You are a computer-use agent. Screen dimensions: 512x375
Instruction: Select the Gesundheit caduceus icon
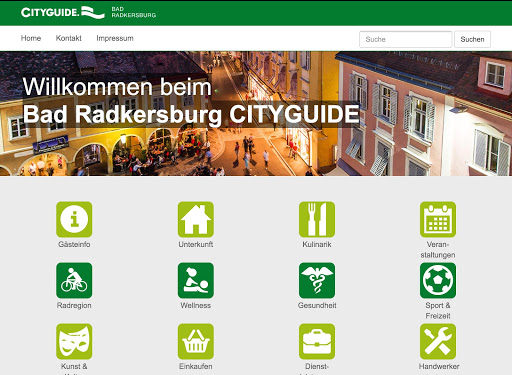(x=317, y=280)
